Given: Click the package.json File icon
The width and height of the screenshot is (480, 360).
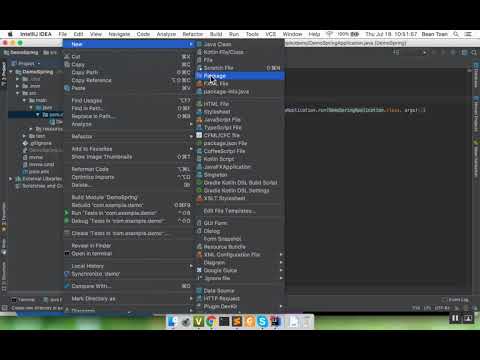Looking at the screenshot, I should 199,143.
